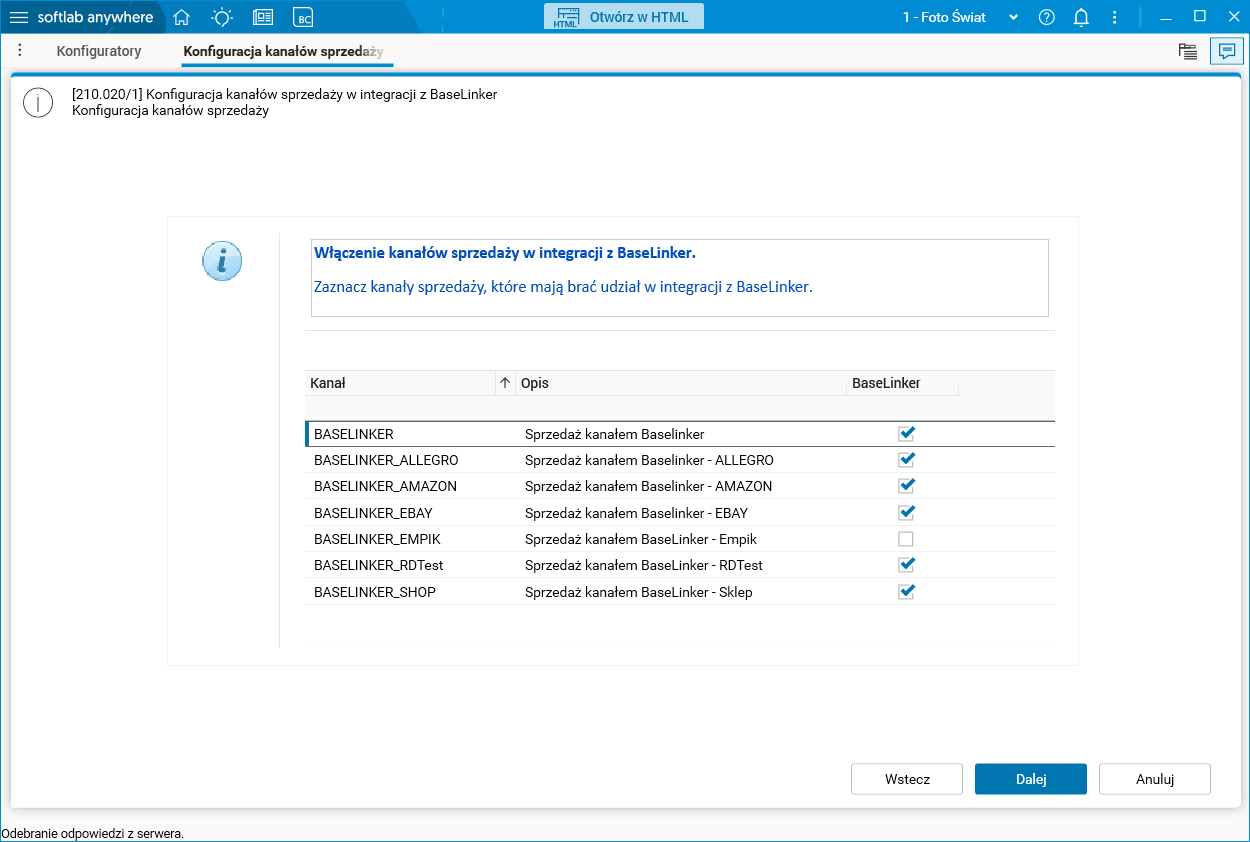
Task: Click the Kanał column header
Action: pyautogui.click(x=400, y=383)
